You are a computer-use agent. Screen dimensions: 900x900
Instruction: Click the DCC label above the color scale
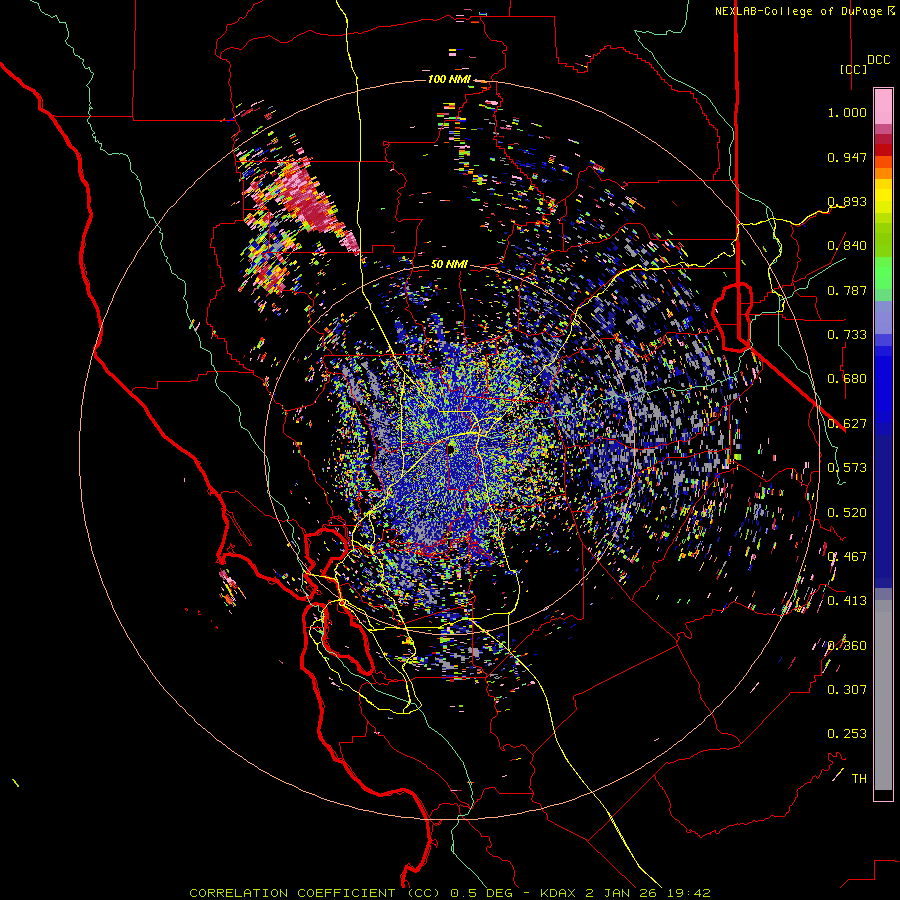(x=878, y=60)
